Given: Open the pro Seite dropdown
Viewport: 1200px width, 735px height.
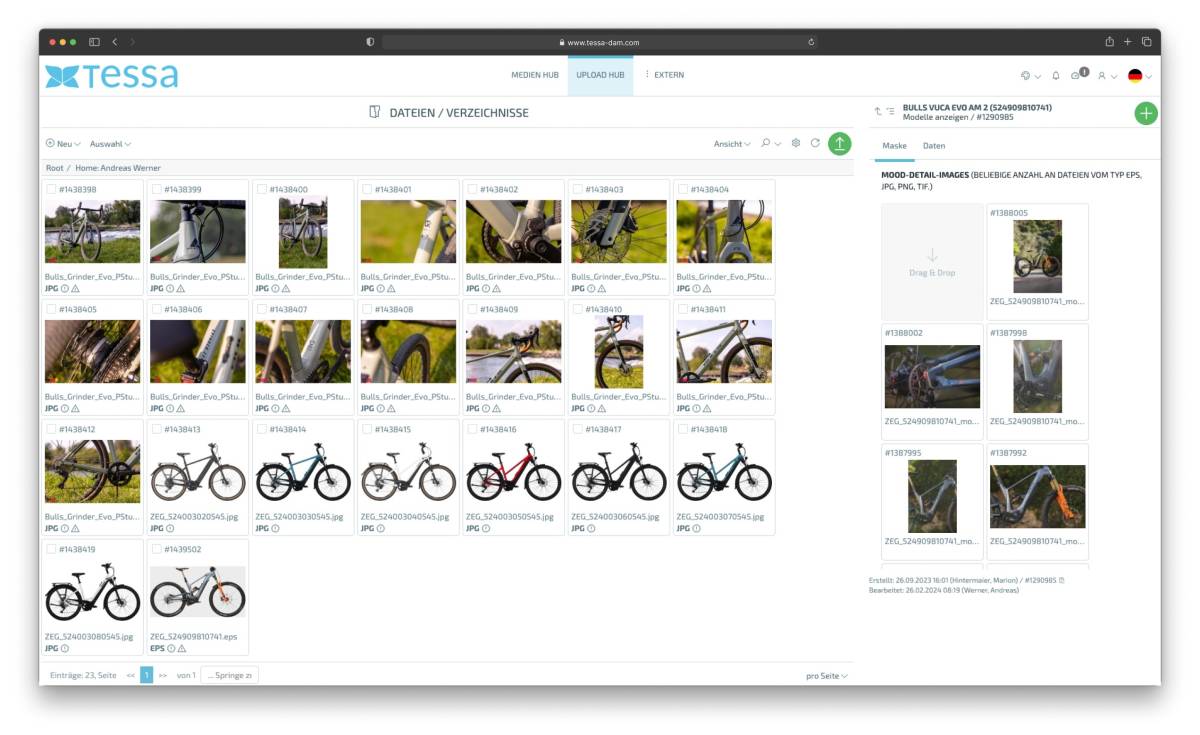Looking at the screenshot, I should (827, 676).
